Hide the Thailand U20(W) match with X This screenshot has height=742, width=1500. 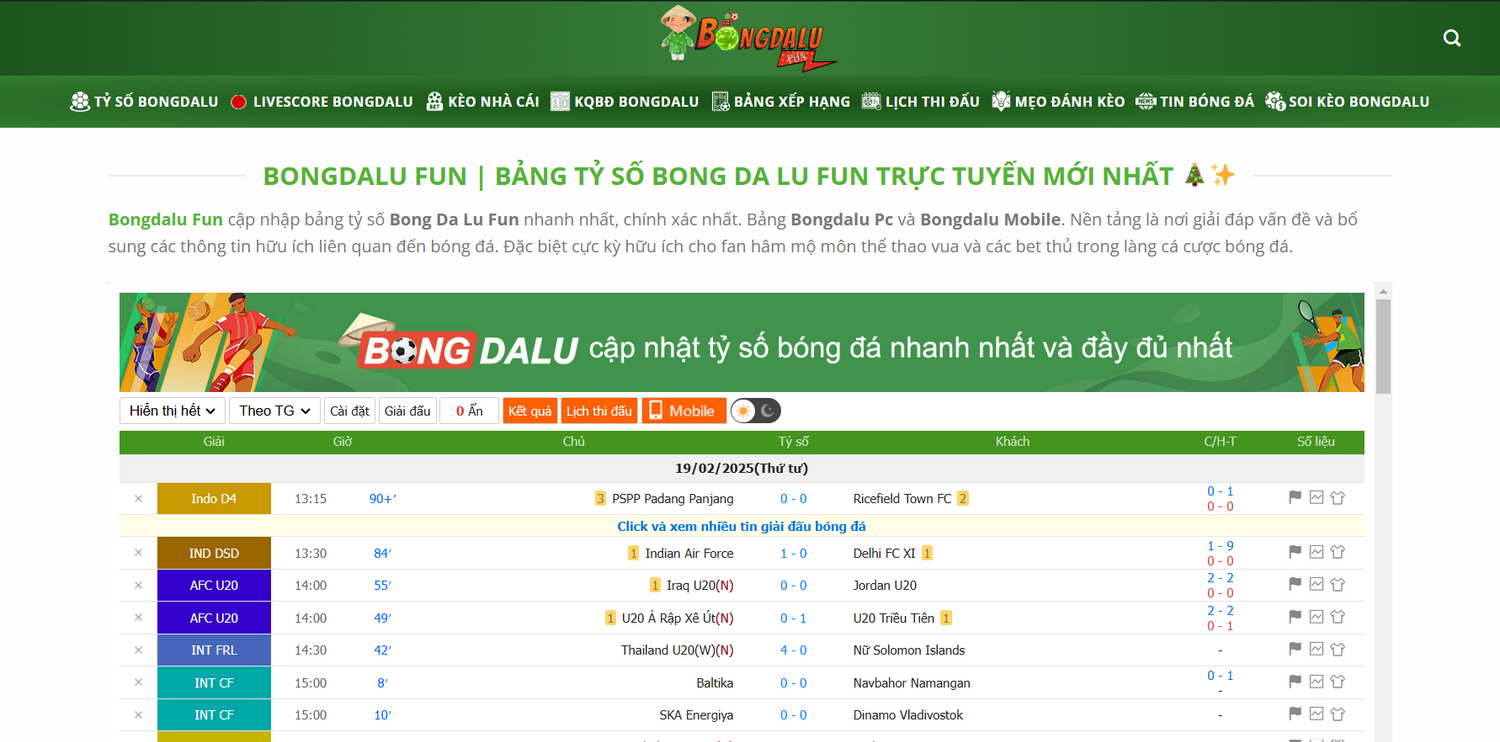point(138,650)
